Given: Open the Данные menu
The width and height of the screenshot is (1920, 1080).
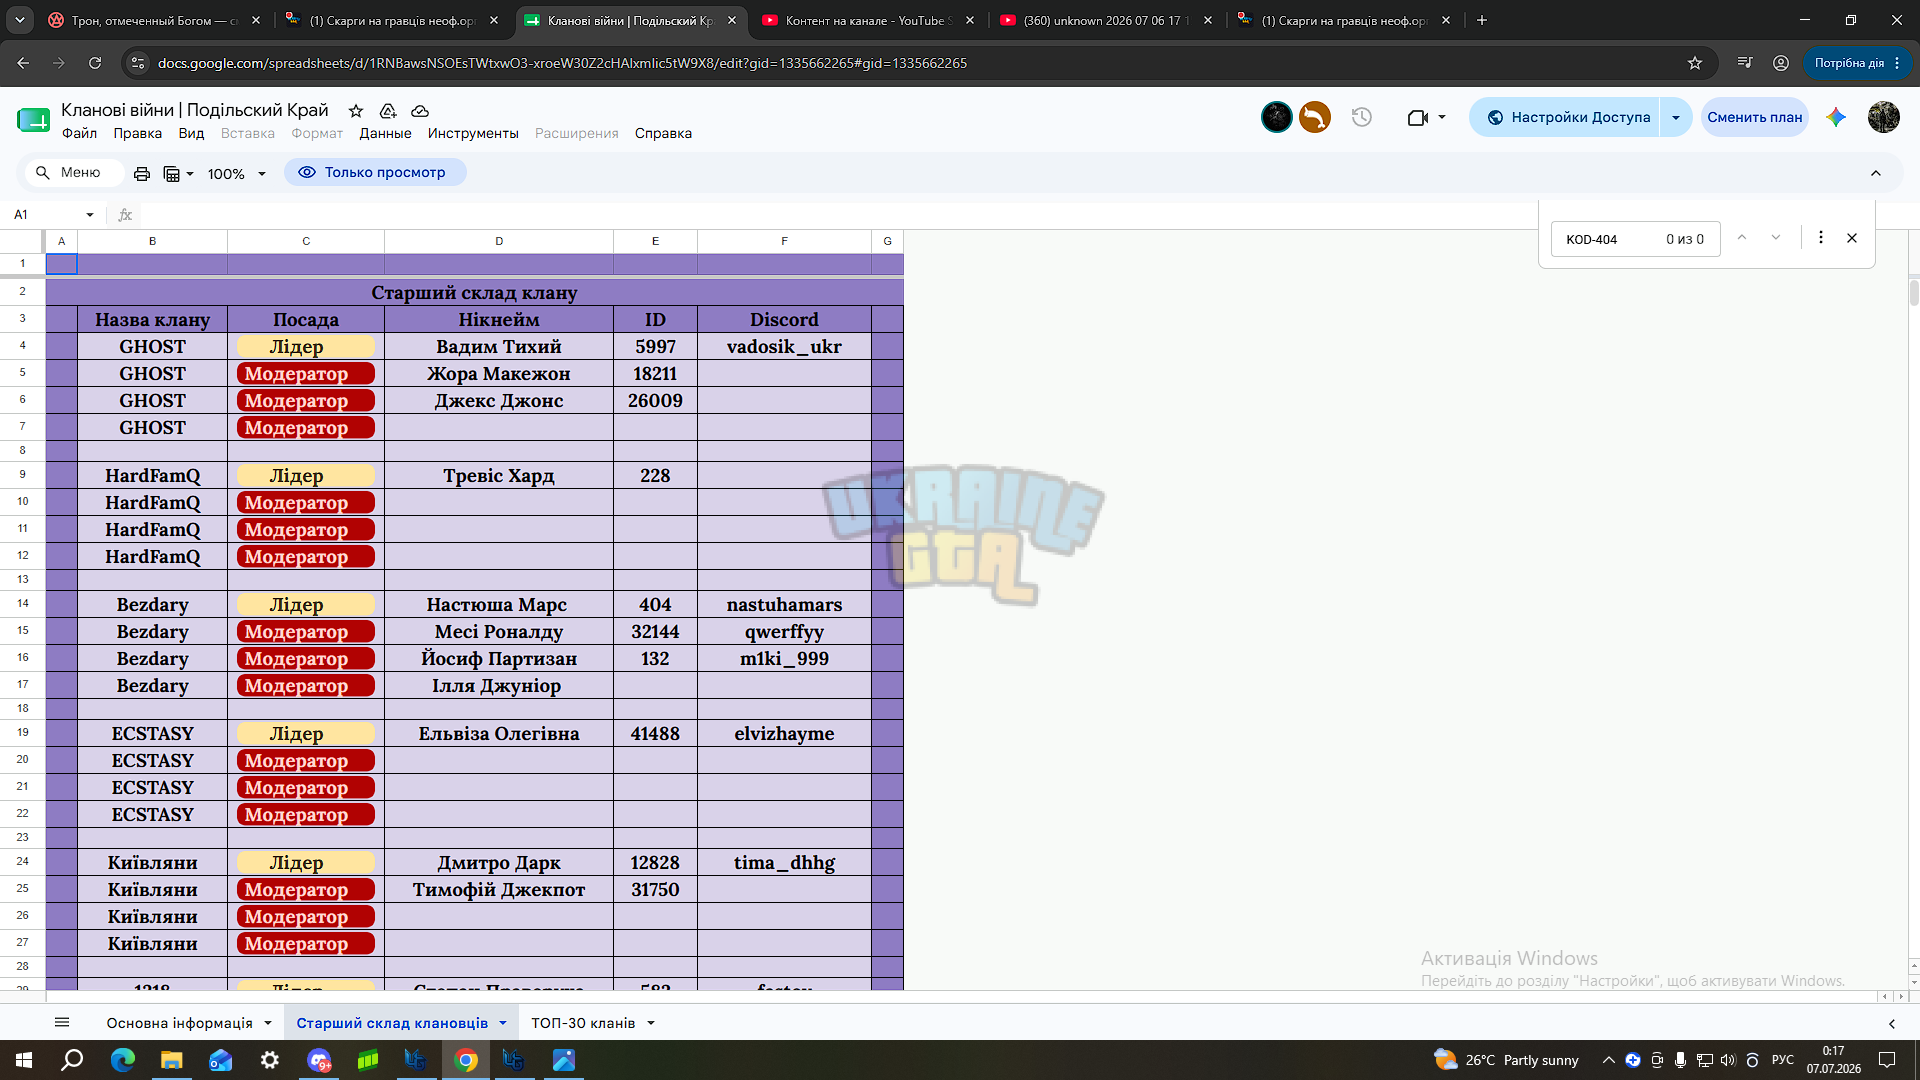Looking at the screenshot, I should [385, 133].
